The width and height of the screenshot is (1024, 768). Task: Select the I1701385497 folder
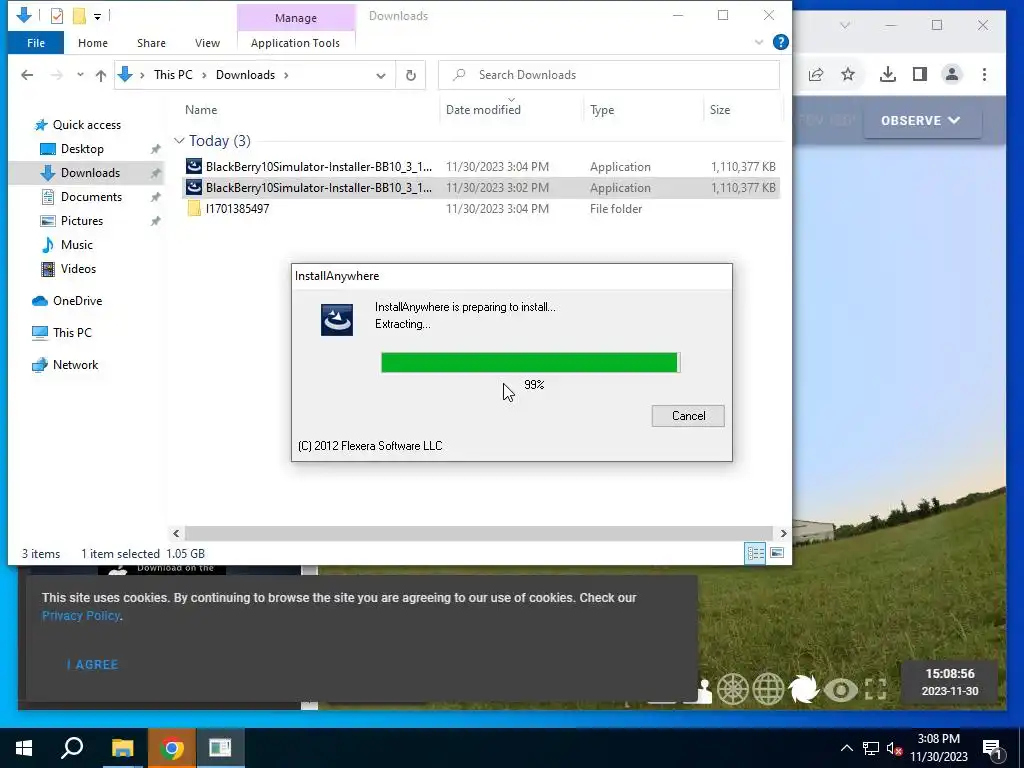pyautogui.click(x=481, y=208)
